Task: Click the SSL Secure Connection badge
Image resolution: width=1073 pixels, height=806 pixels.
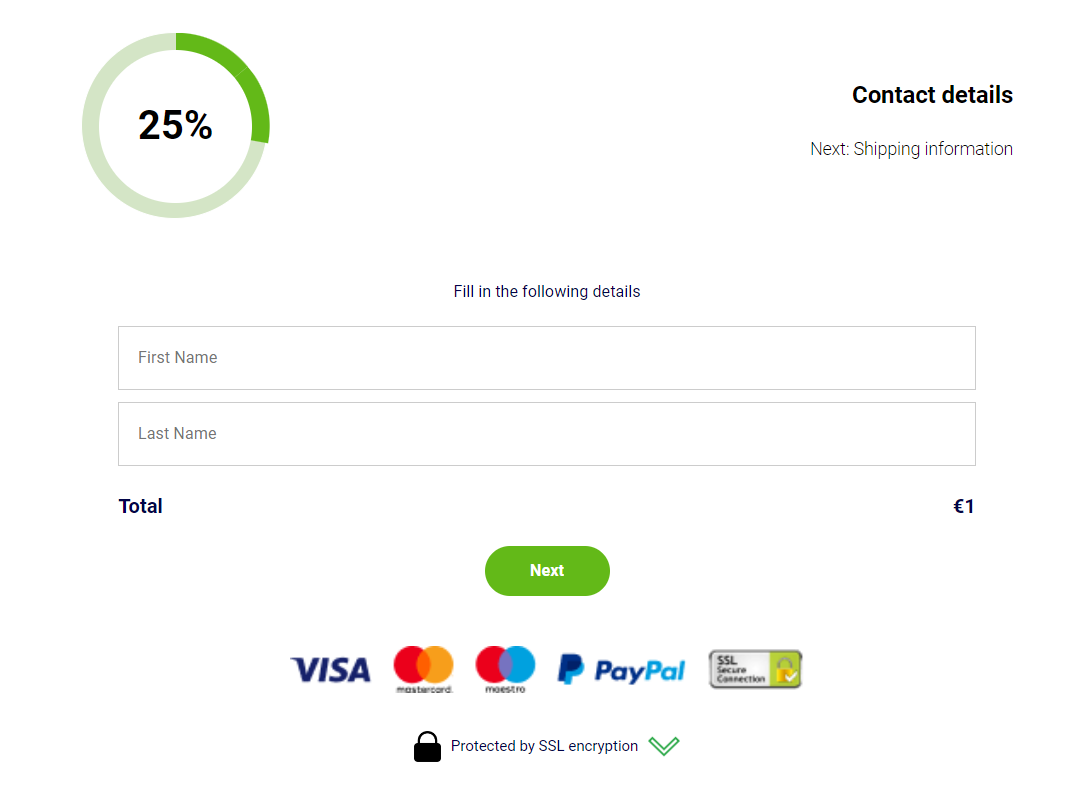Action: (755, 669)
